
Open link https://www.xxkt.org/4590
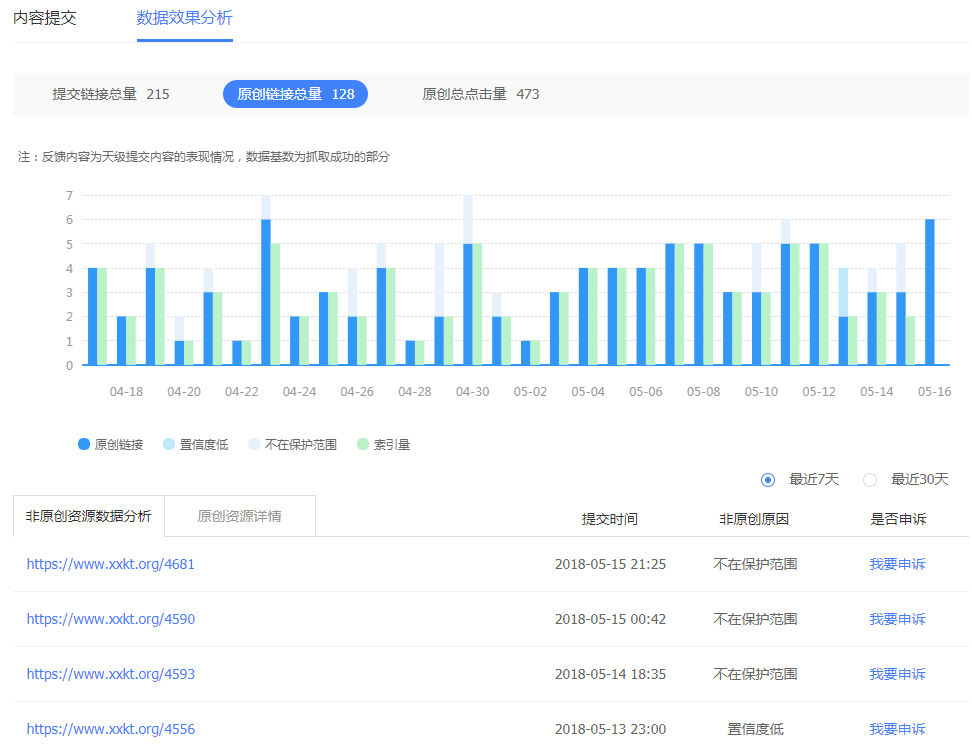coord(110,619)
